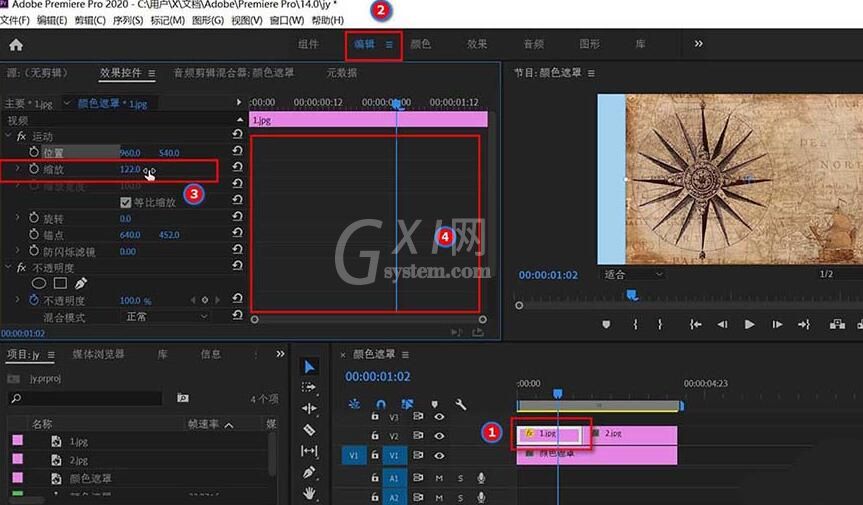This screenshot has height=505, width=863.
Task: Toggle Opacity animation stopwatch
Action: point(34,300)
